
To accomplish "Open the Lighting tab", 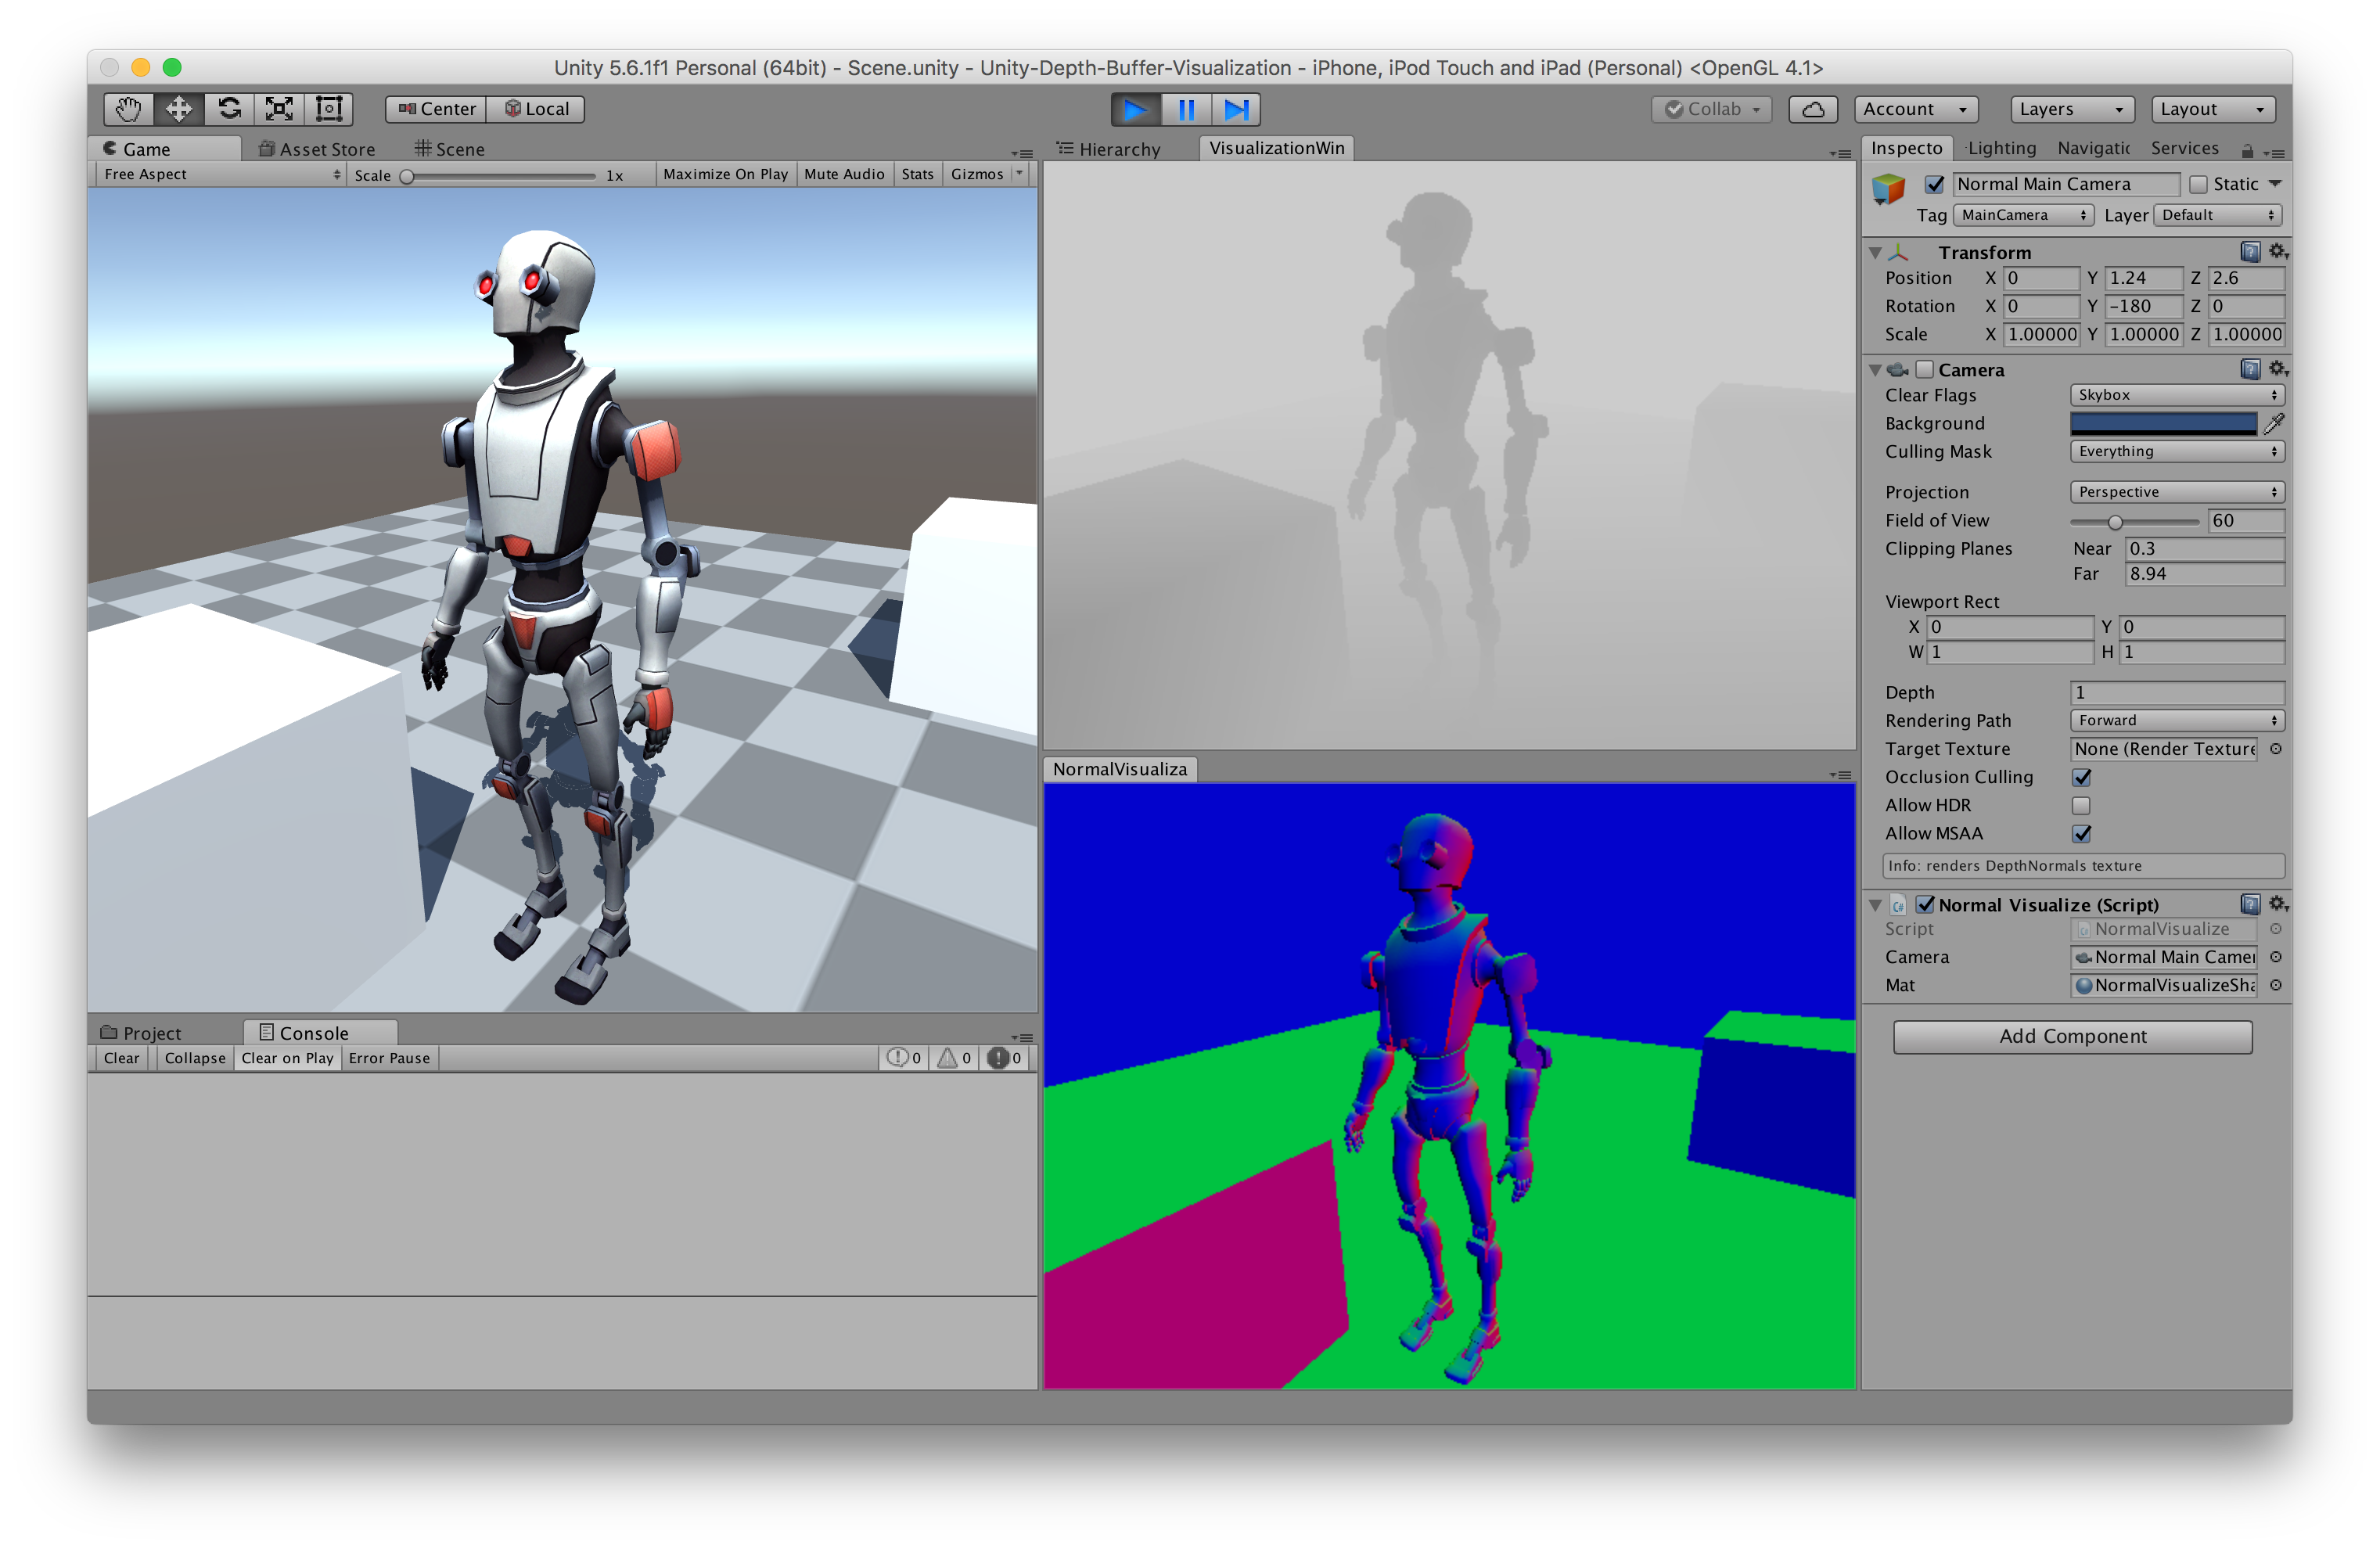I will coord(2001,148).
